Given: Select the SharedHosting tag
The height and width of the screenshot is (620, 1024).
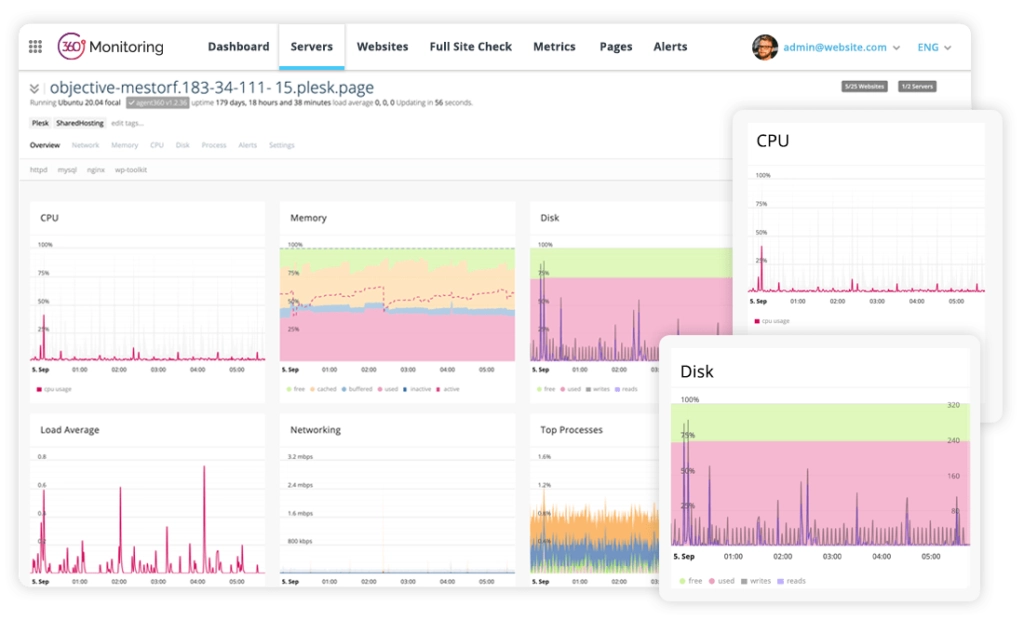Looking at the screenshot, I should point(80,123).
